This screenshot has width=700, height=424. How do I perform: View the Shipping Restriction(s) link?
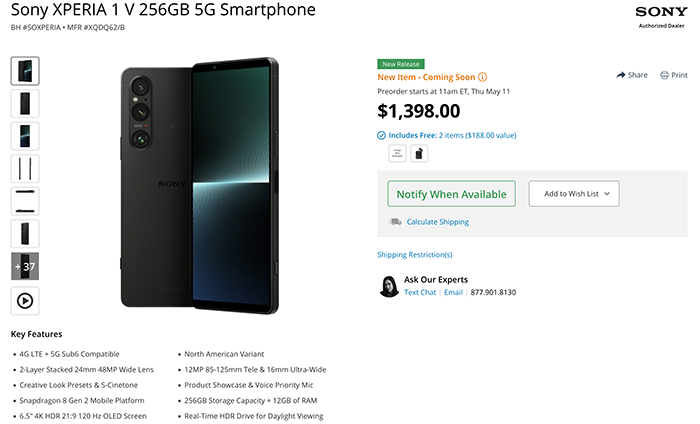[414, 254]
